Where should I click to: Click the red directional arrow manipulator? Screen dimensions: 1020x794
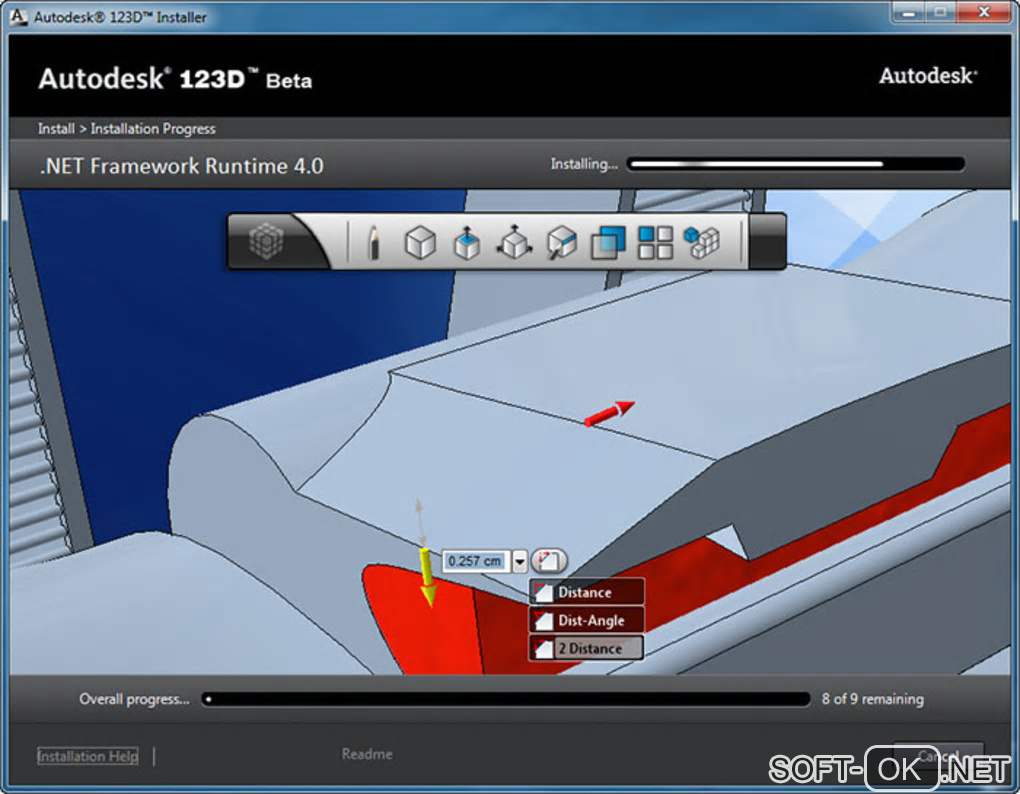pos(609,414)
